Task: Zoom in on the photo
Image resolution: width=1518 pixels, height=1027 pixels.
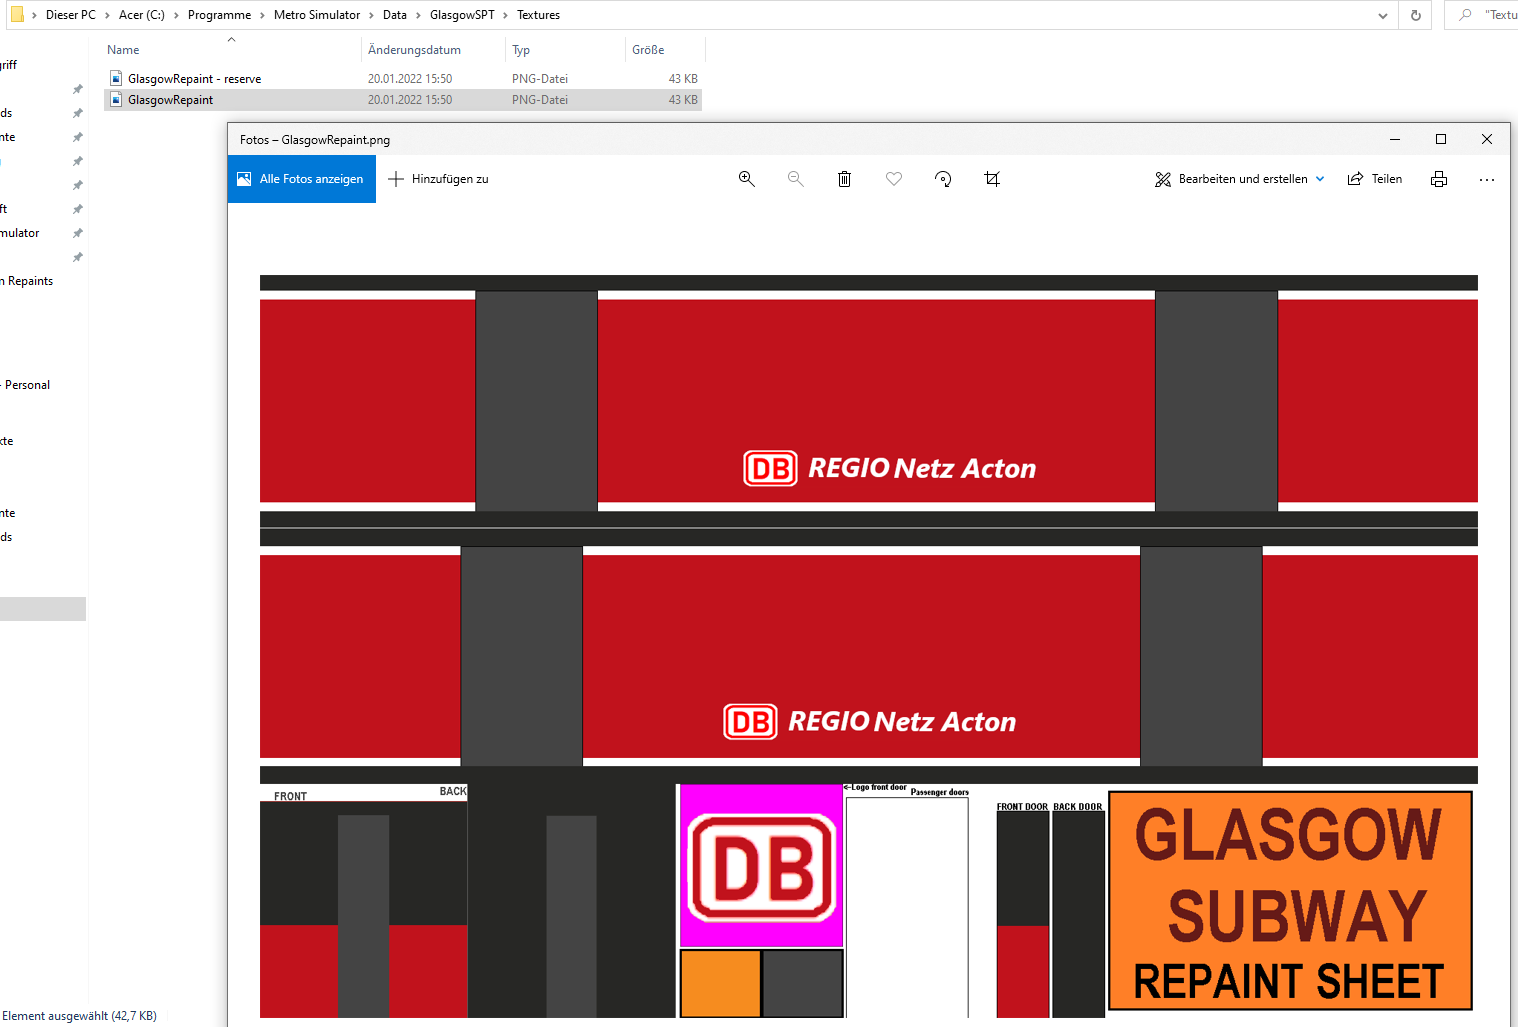Action: tap(746, 179)
